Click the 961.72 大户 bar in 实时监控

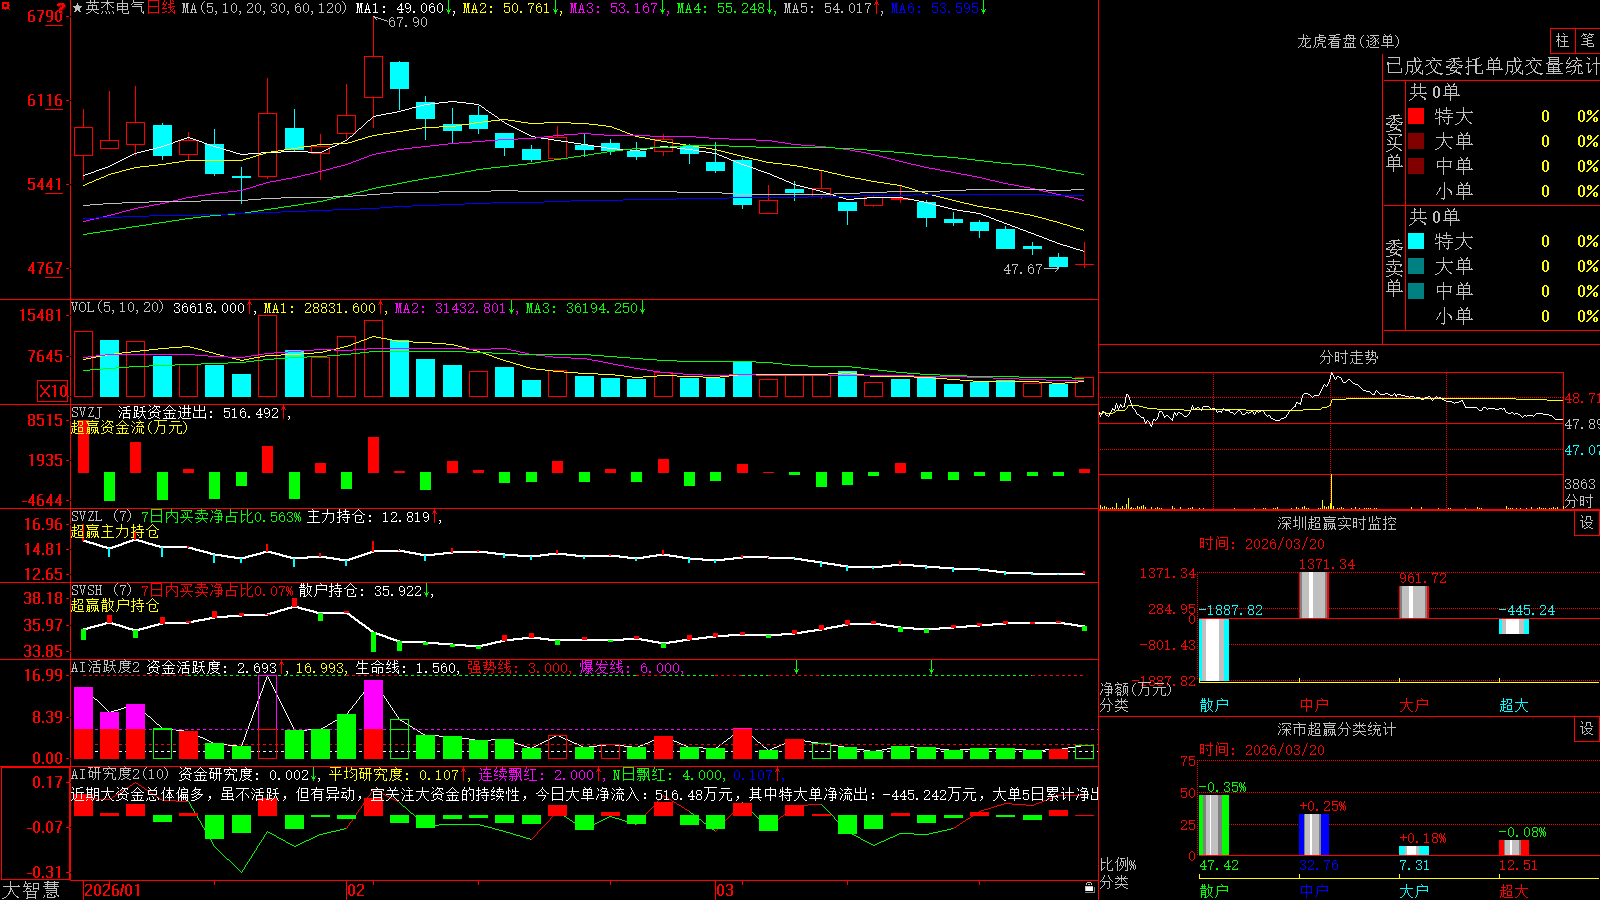click(x=1414, y=602)
